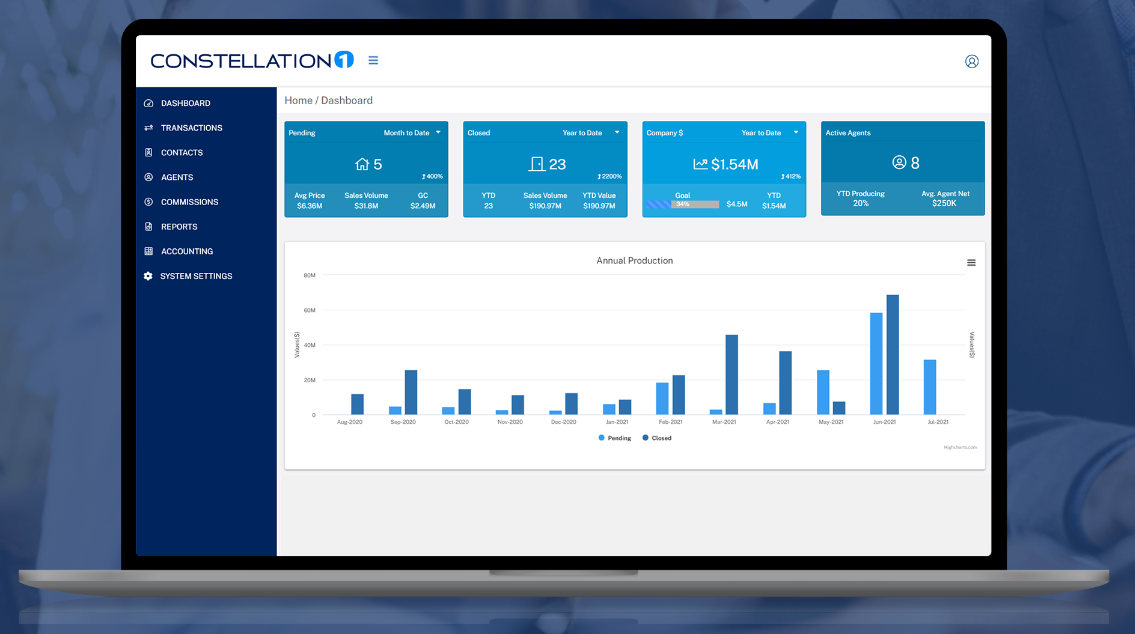1135x634 pixels.
Task: Click the hamburger menu next to the logo
Action: [373, 60]
